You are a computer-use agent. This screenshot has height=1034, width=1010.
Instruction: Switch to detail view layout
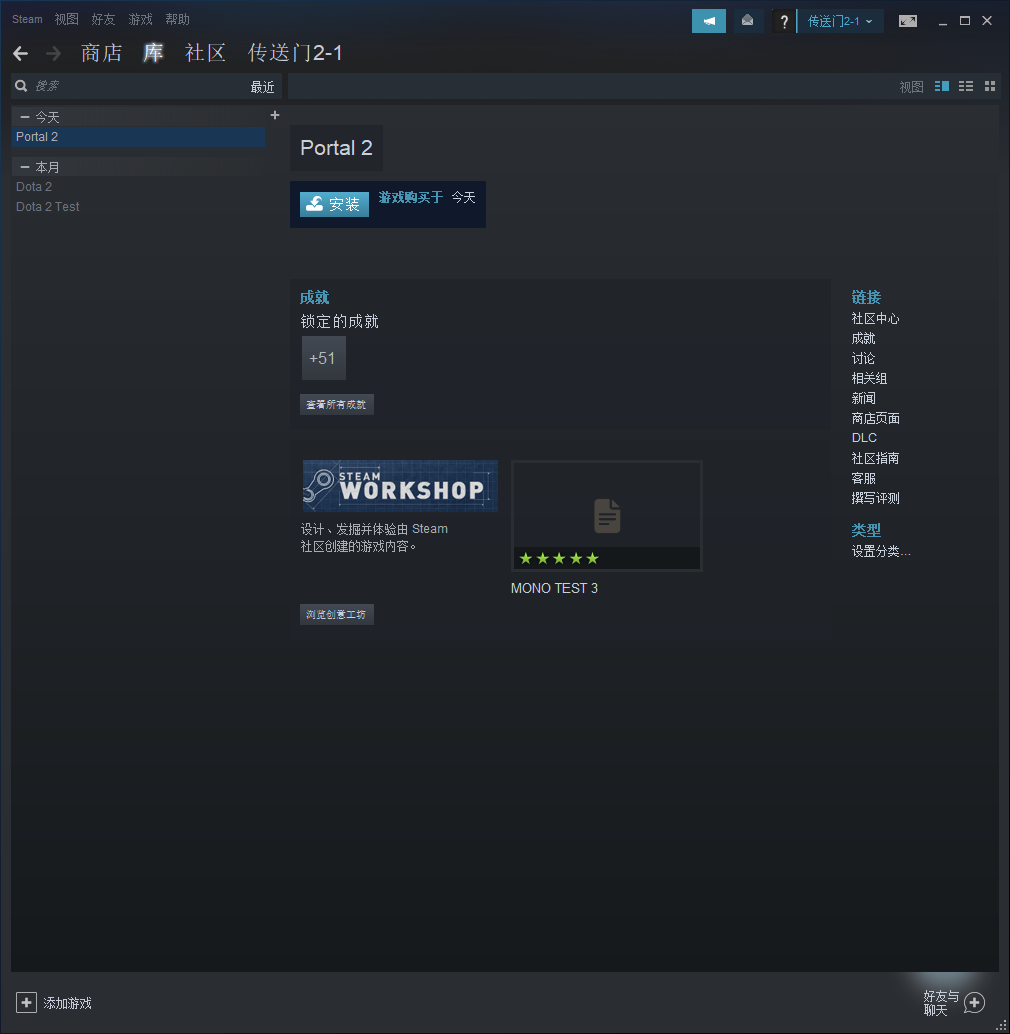[x=942, y=86]
